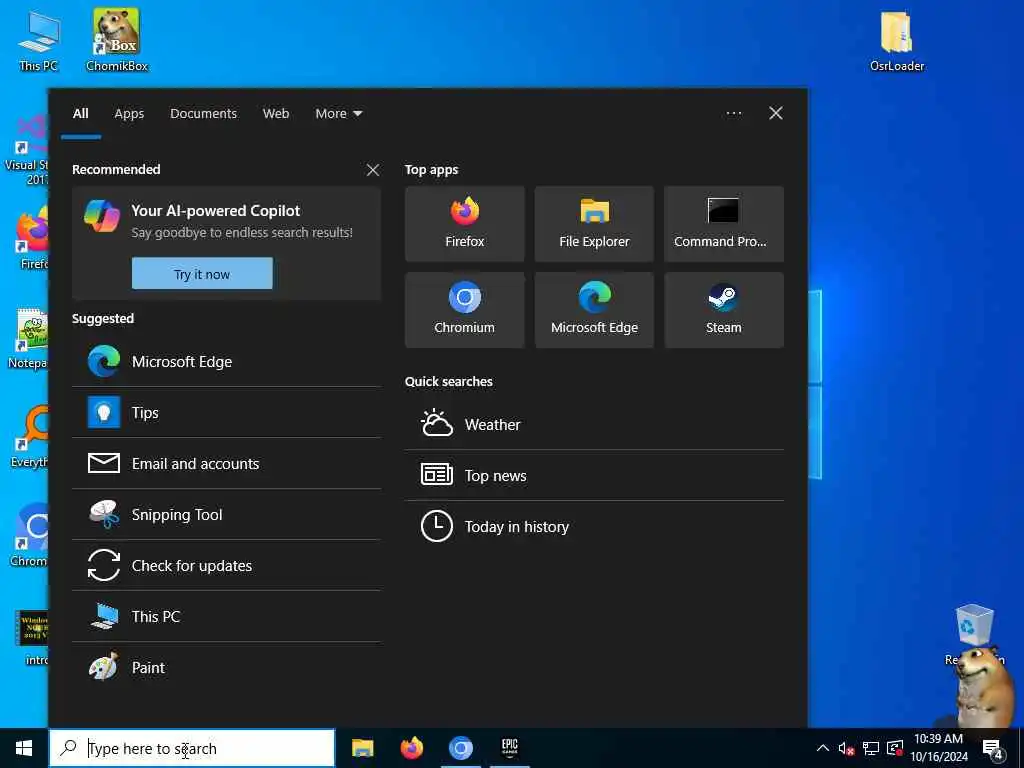Click the Try it now button
The height and width of the screenshot is (768, 1024).
202,274
